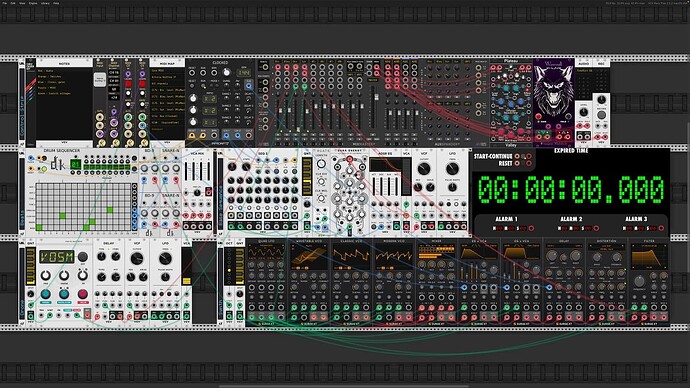Click the BPM knob on Clocked module
This screenshot has height=388, width=690.
[227, 72]
